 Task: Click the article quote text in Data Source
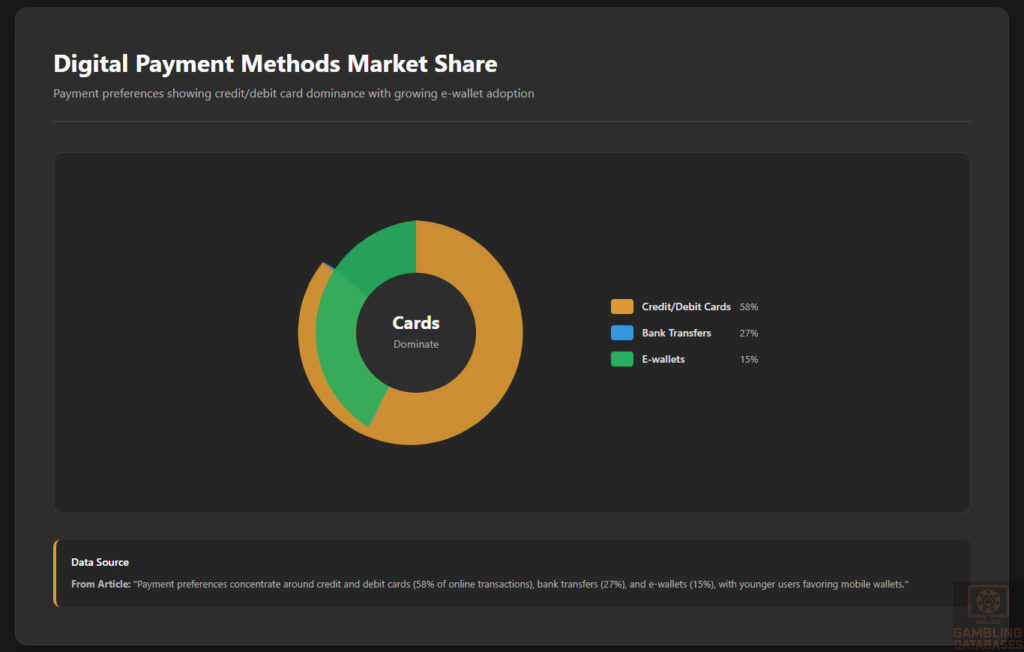tap(520, 583)
